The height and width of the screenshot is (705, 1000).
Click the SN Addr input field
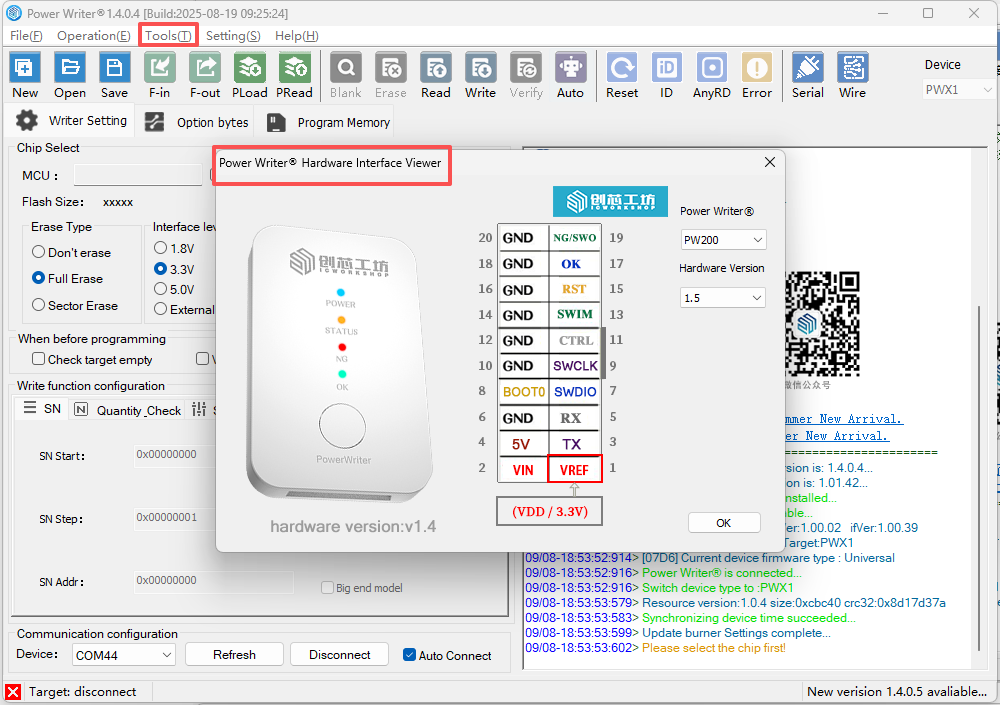214,581
